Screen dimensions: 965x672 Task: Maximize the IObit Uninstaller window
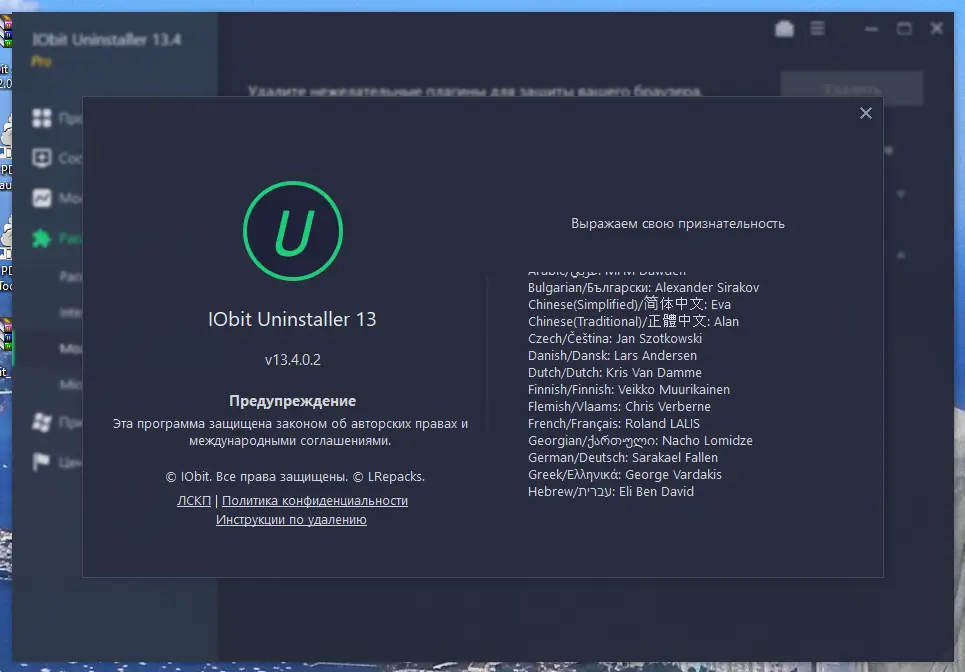904,28
